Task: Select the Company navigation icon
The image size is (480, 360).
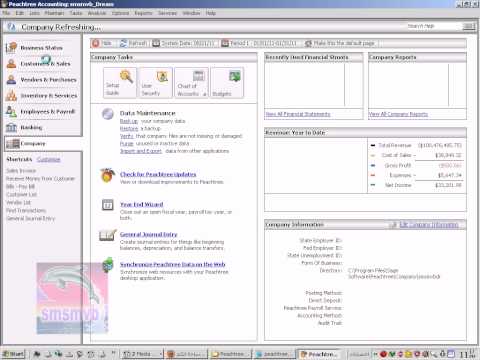Action: pyautogui.click(x=13, y=144)
